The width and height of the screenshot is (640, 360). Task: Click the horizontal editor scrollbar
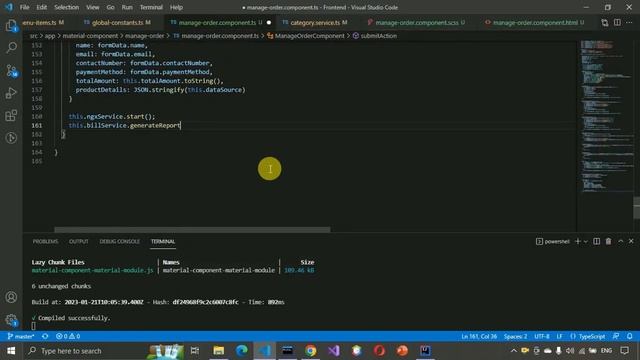click(192, 229)
